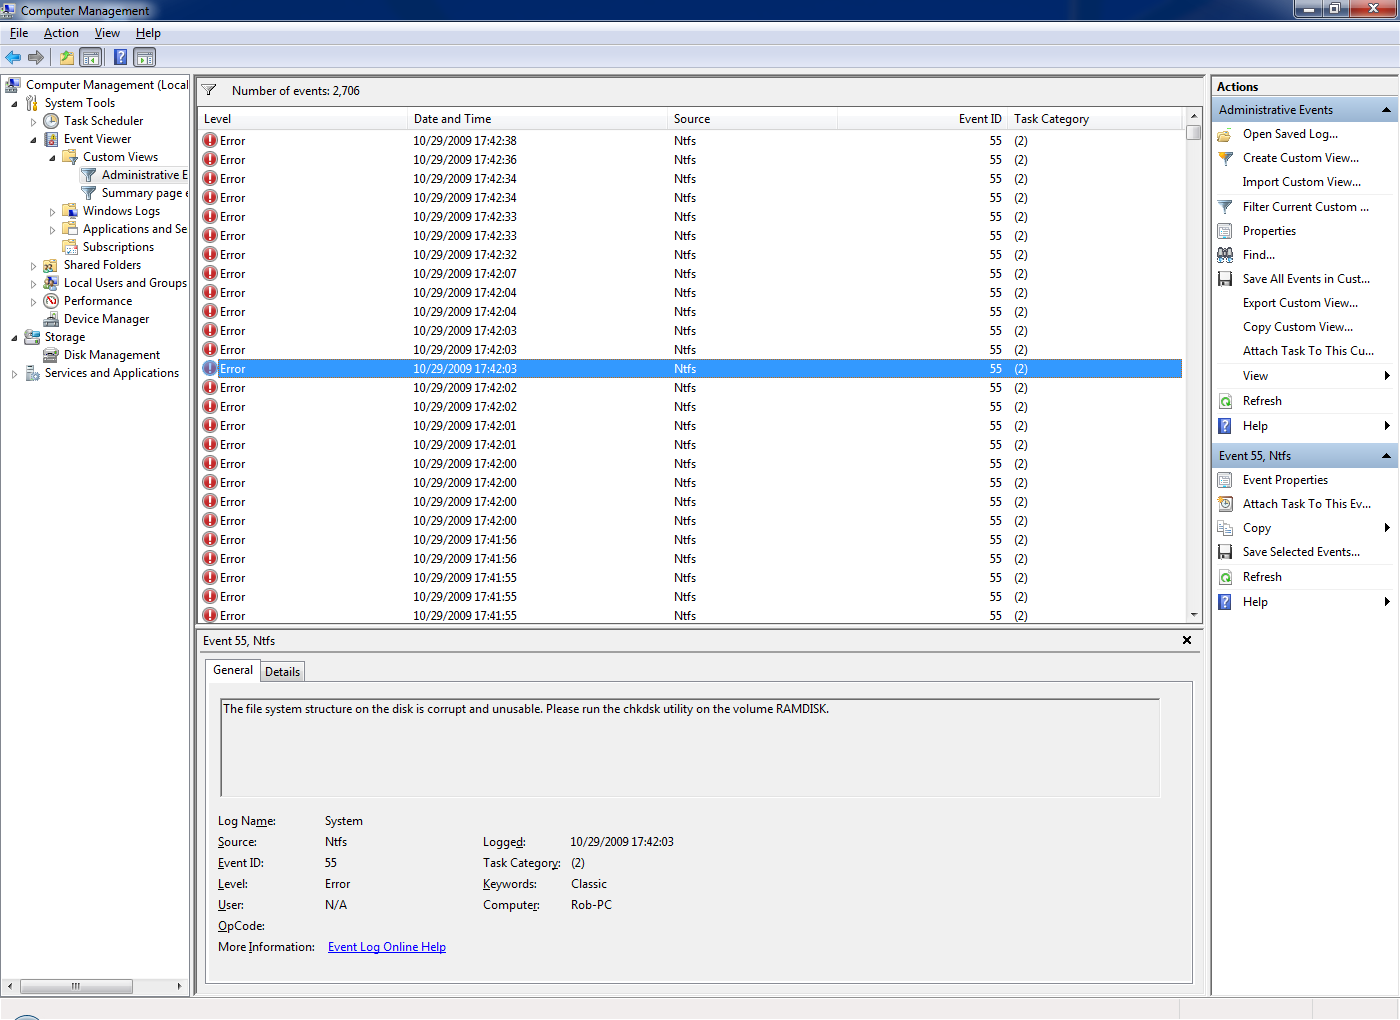Select Subscriptions in the tree
This screenshot has width=1400, height=1020.
click(x=118, y=247)
